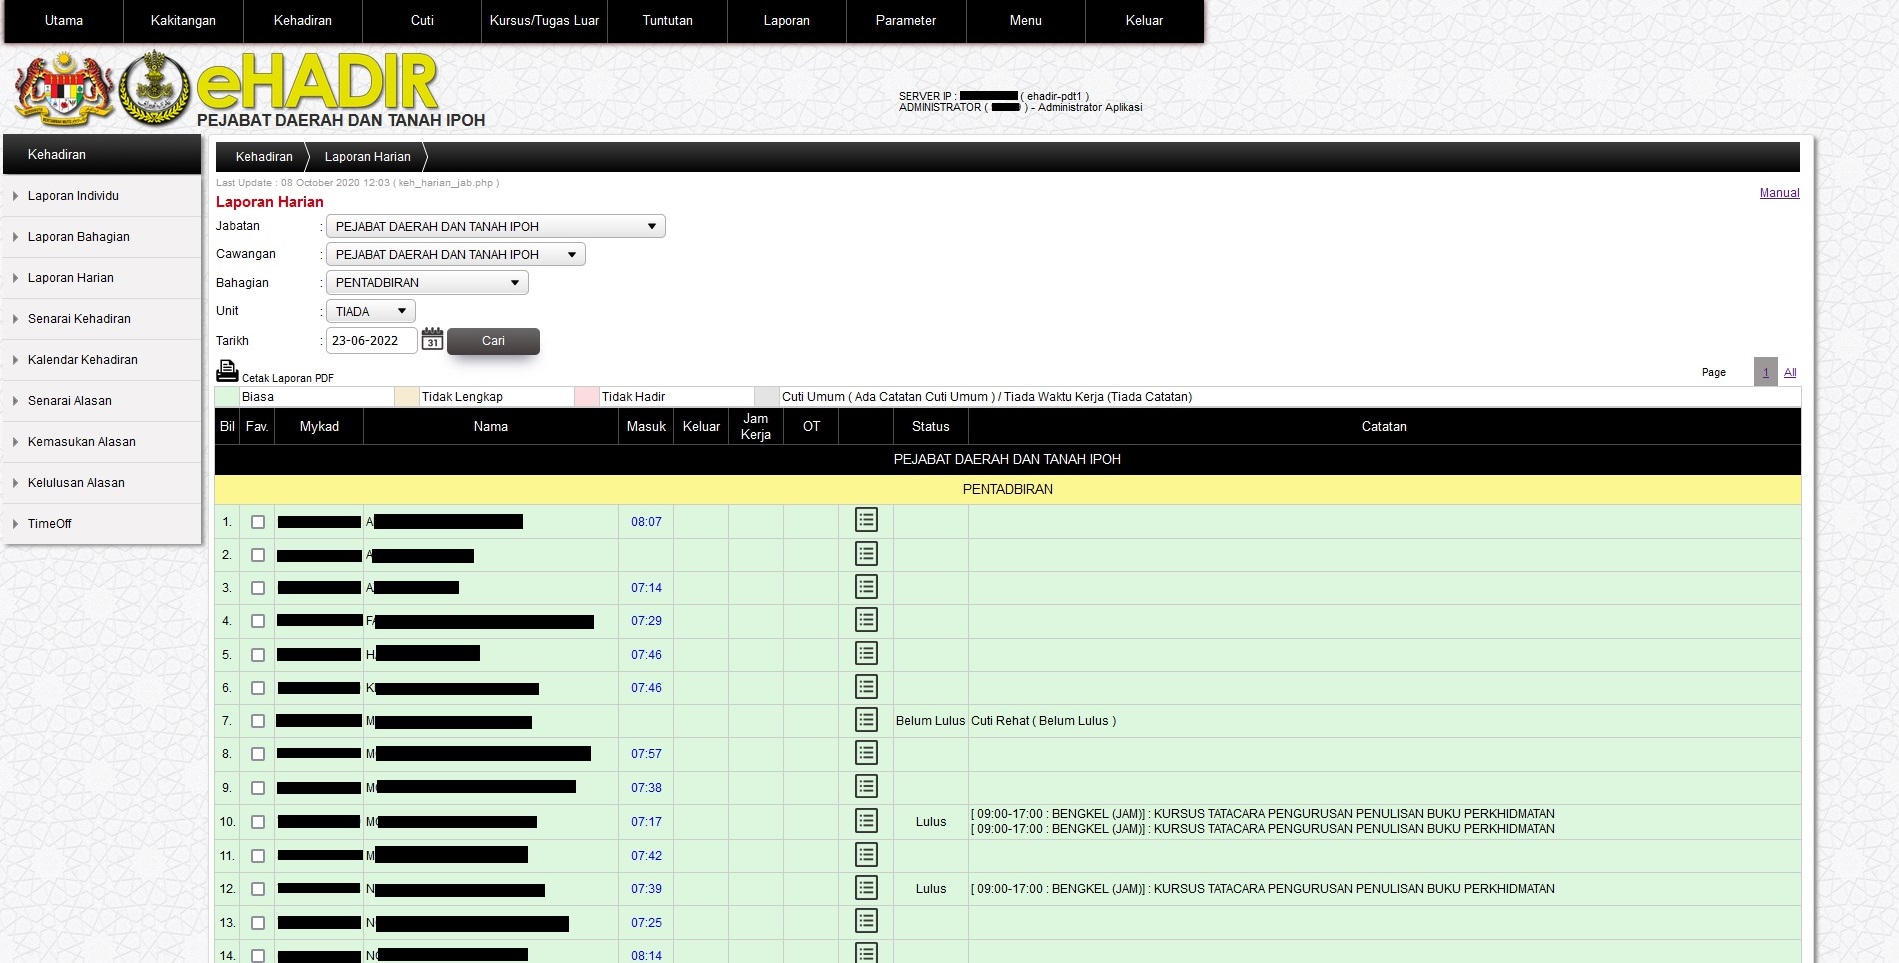The image size is (1899, 963).
Task: Open the calendar date picker icon
Action: click(x=432, y=340)
